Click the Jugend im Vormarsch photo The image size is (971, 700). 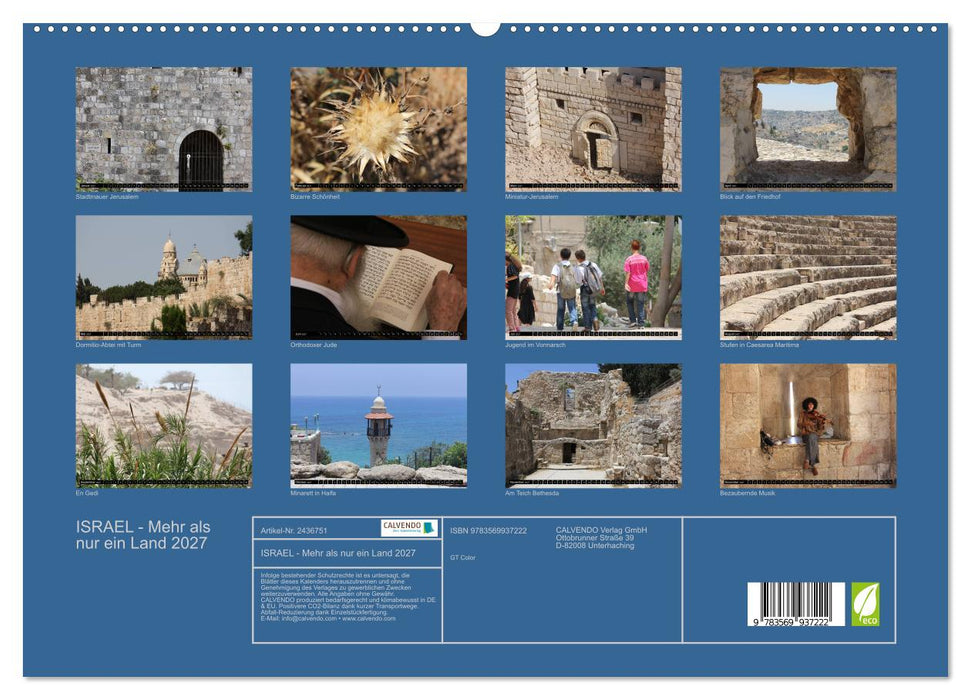pyautogui.click(x=593, y=277)
